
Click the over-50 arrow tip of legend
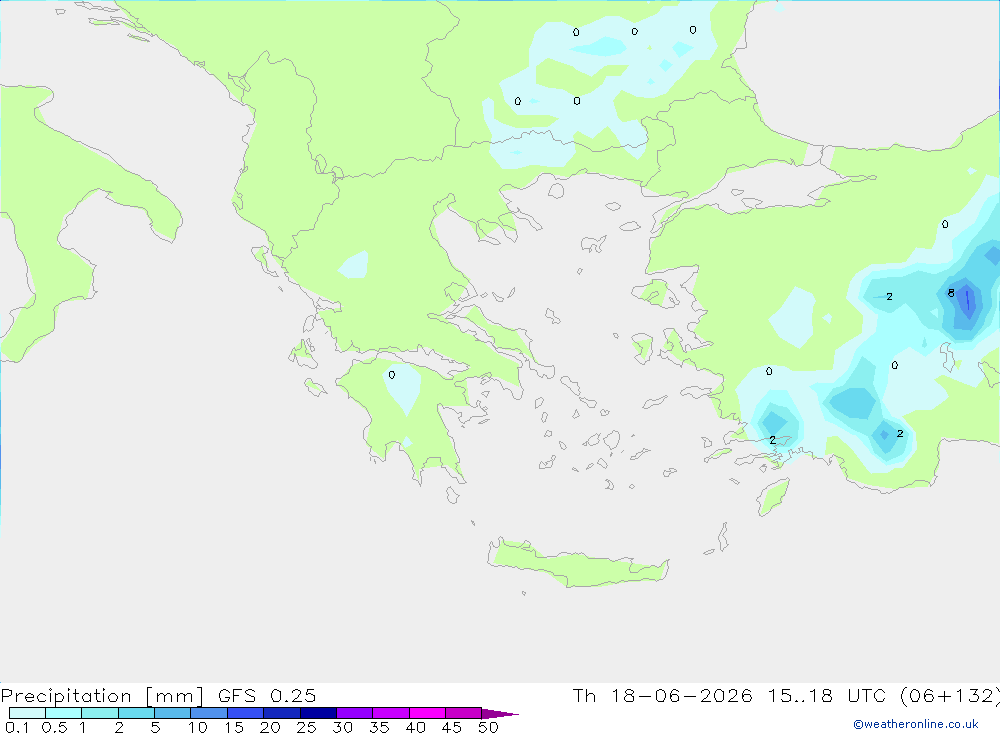click(500, 713)
